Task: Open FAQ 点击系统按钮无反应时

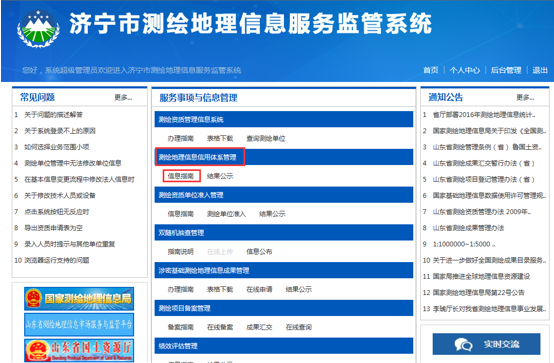Action: [x=57, y=212]
